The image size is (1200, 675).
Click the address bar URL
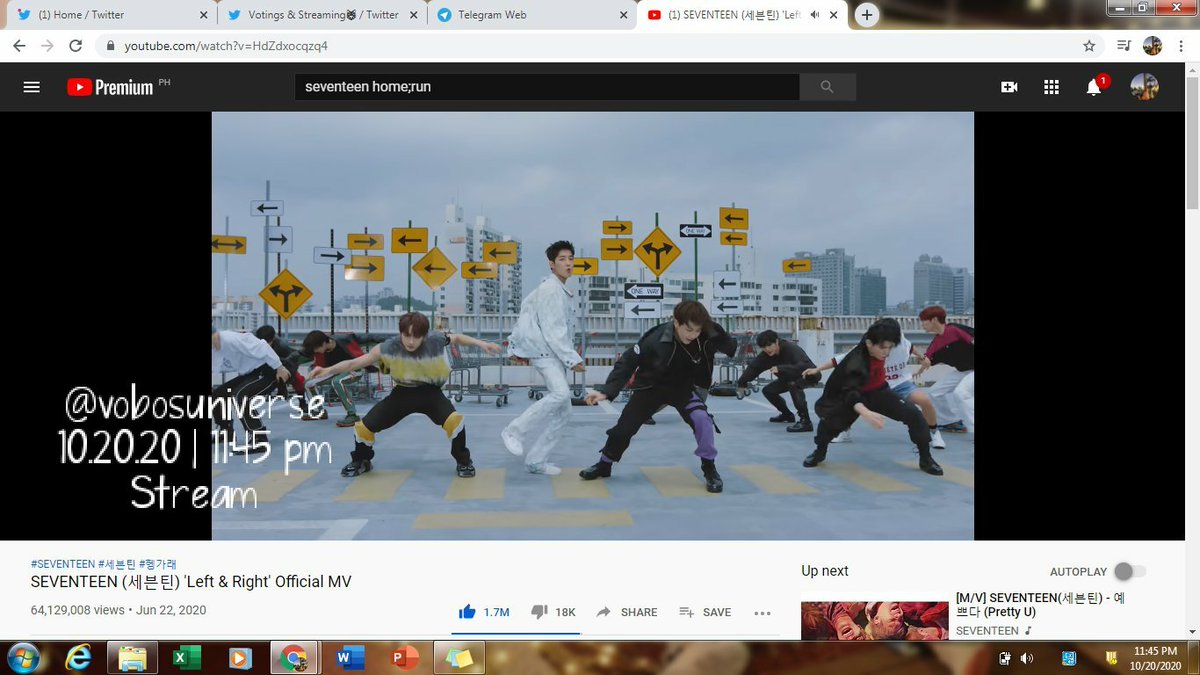[x=226, y=46]
